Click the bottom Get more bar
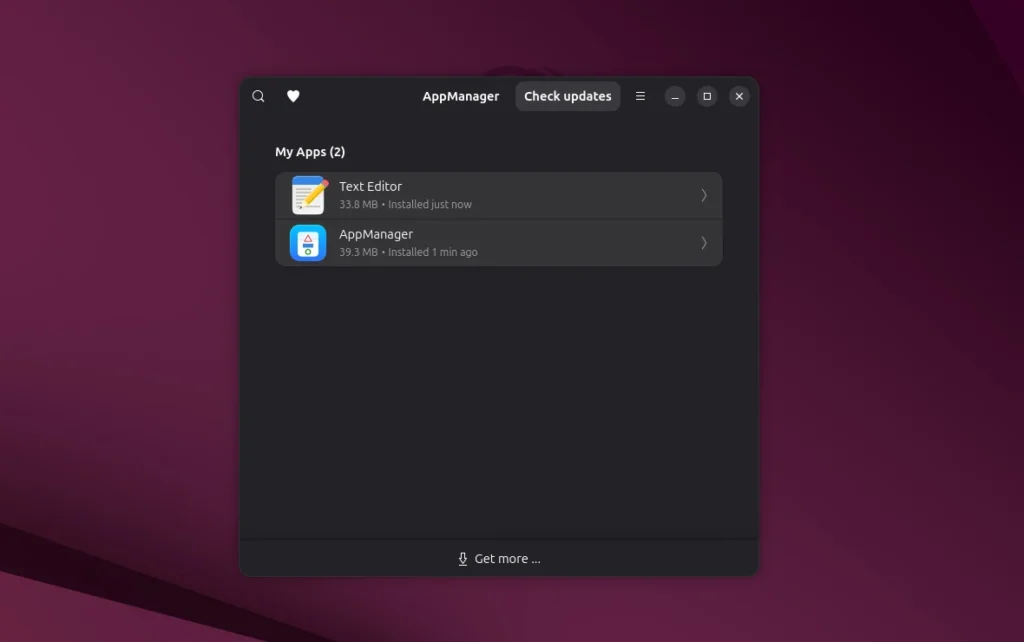Viewport: 1024px width, 642px height. pos(499,559)
